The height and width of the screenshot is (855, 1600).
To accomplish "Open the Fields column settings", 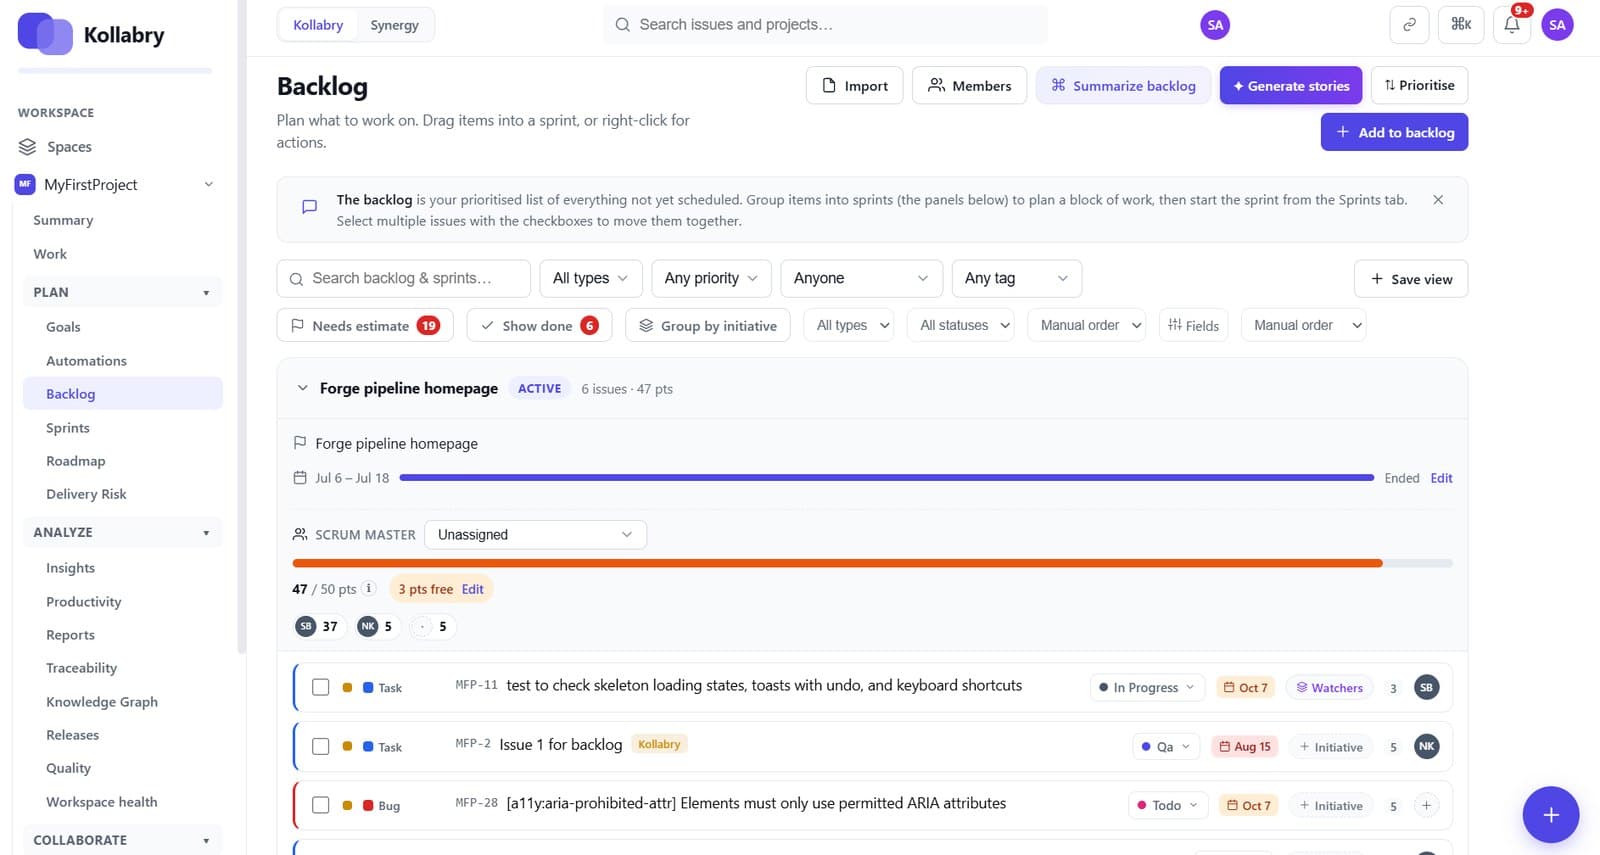I will (x=1194, y=325).
